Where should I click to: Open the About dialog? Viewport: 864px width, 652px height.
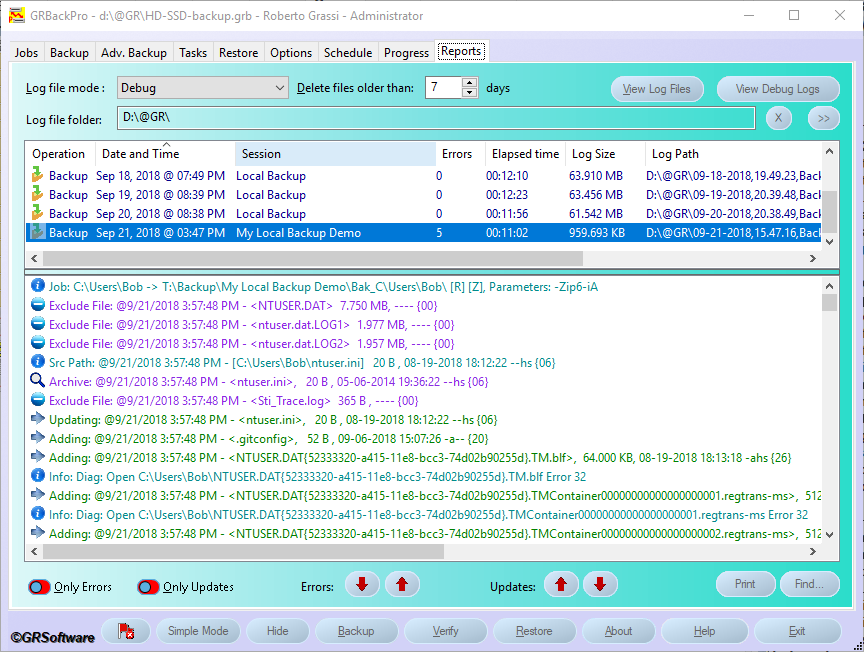pos(618,631)
